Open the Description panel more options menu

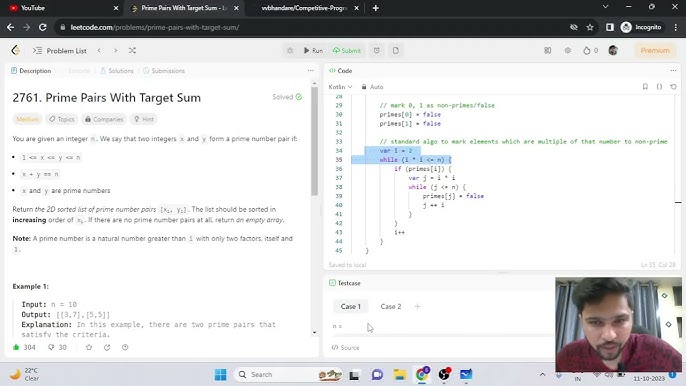(311, 70)
